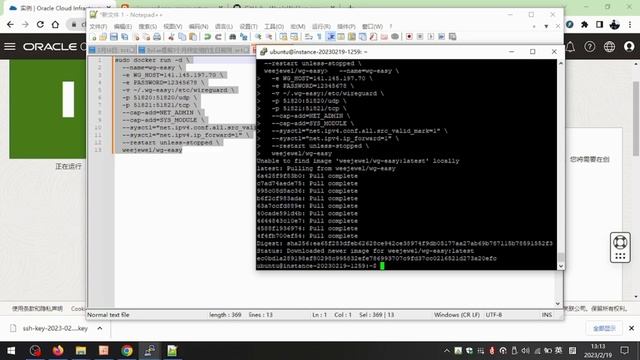640x360 pixels.
Task: Open the Notepad++ document list dropdown arrow
Action: [x=546, y=27]
